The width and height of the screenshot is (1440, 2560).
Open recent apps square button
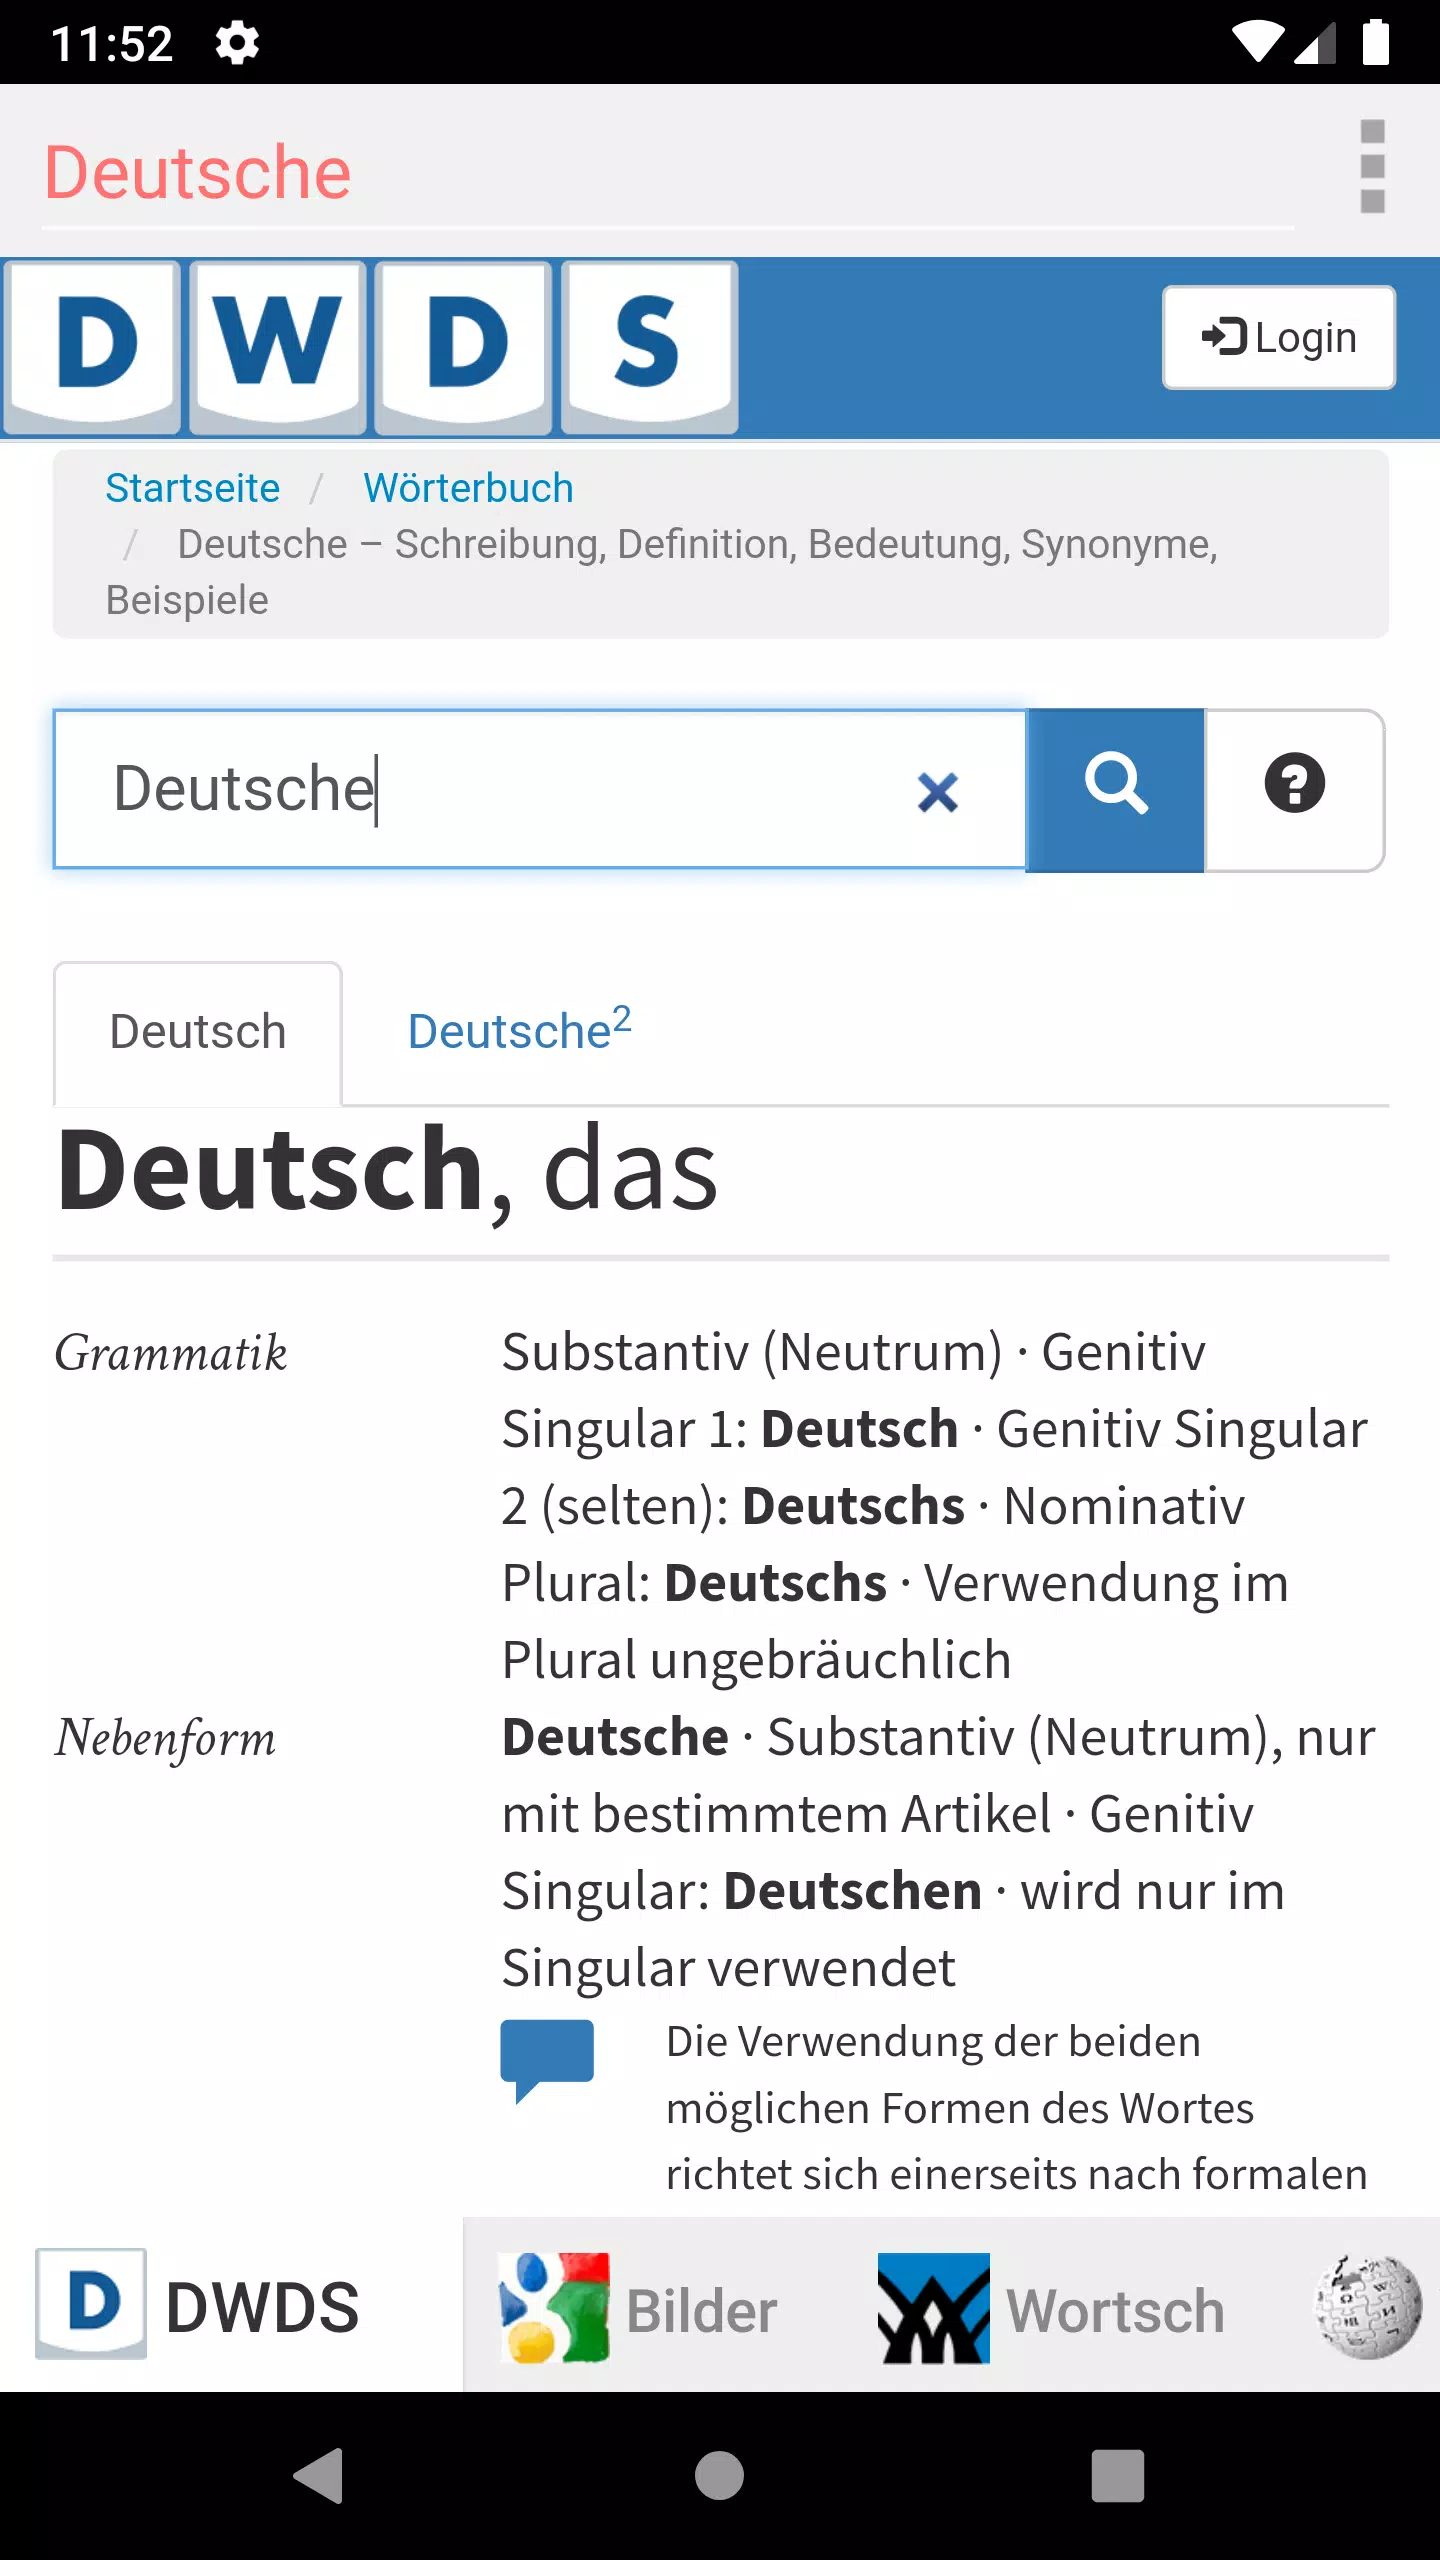(x=1117, y=2475)
